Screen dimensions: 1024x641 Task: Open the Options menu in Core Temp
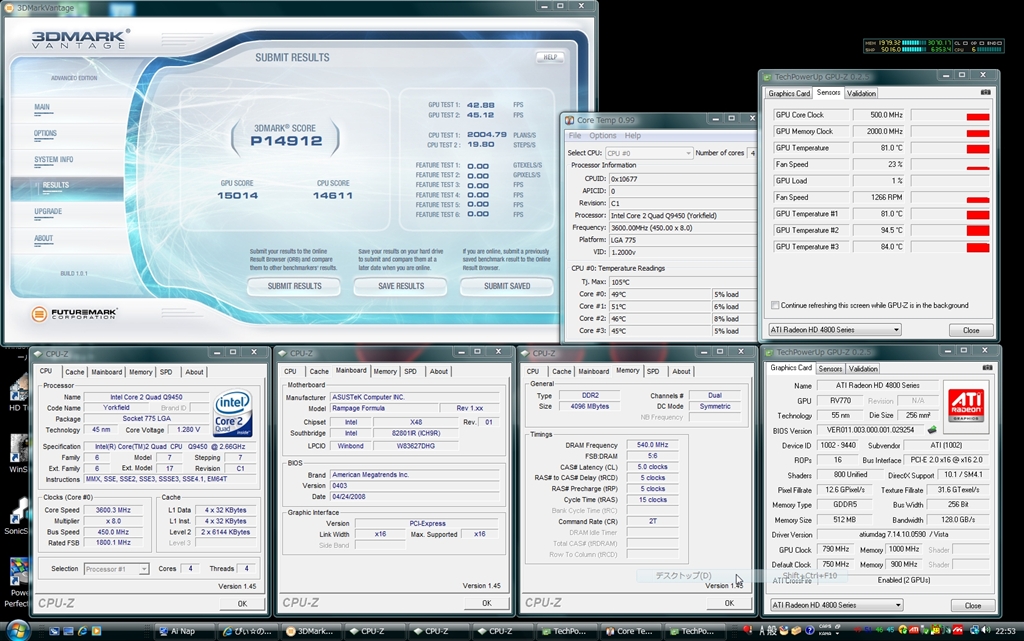[x=603, y=136]
